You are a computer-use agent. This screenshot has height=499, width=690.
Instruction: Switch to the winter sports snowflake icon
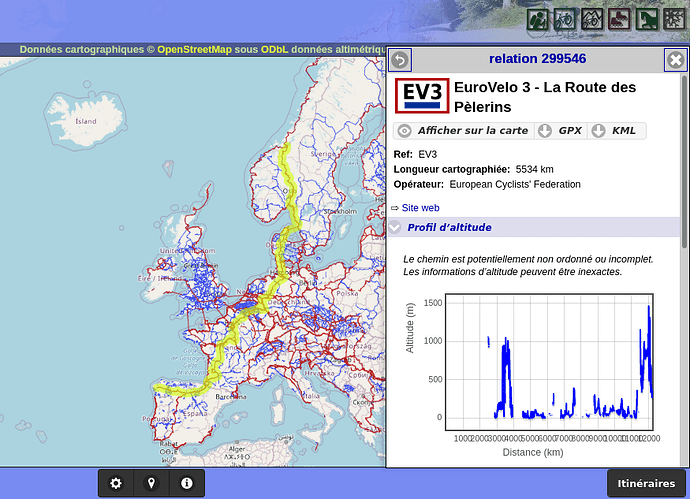coord(672,19)
